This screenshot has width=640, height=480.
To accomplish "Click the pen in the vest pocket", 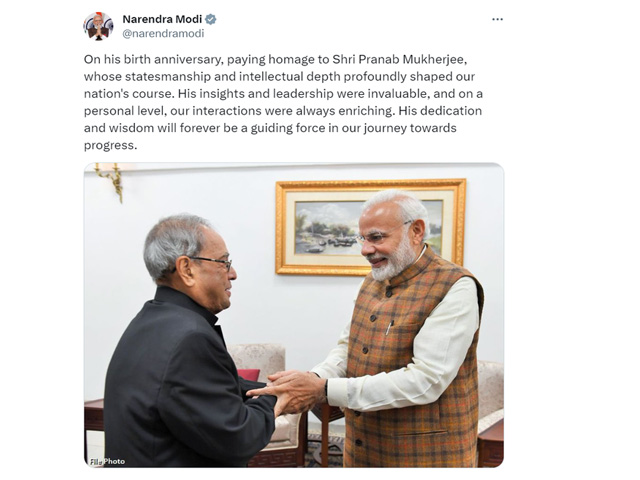I will [389, 327].
